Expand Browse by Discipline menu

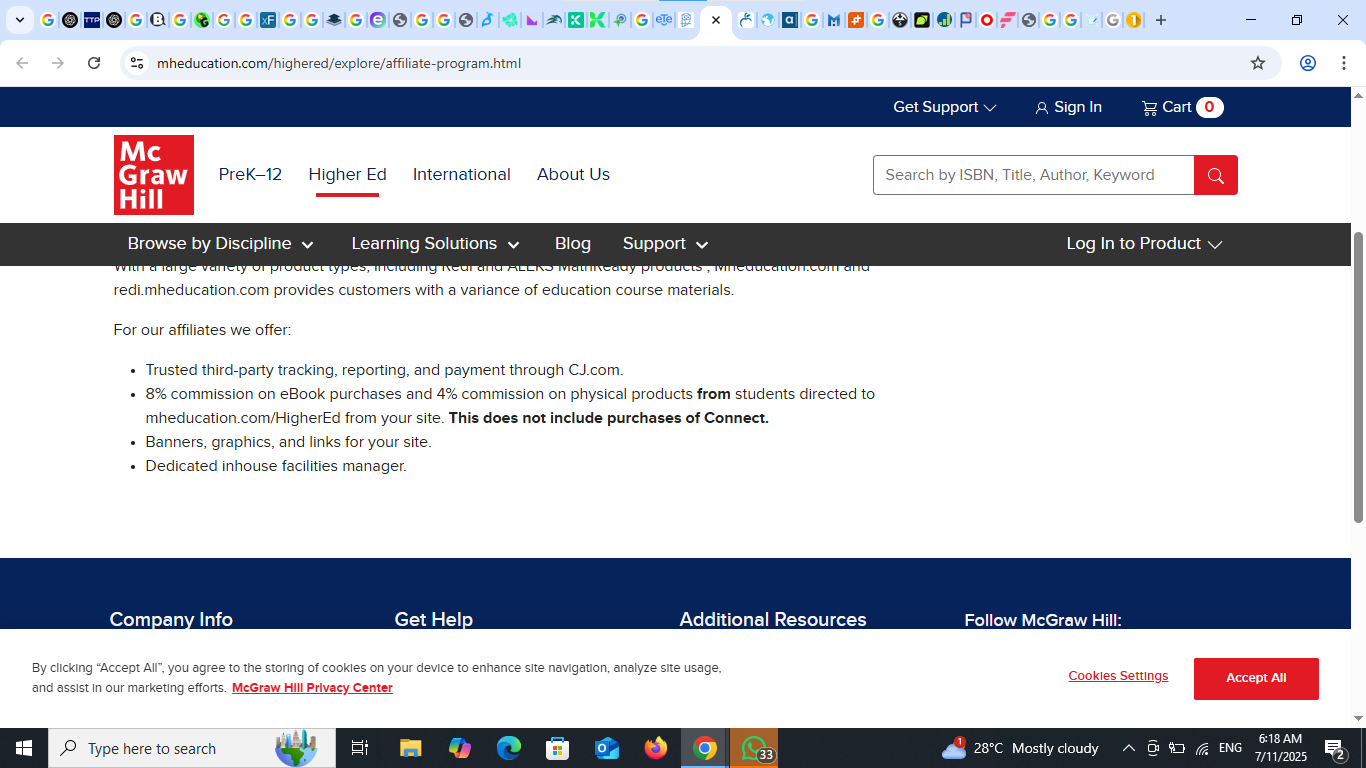220,244
